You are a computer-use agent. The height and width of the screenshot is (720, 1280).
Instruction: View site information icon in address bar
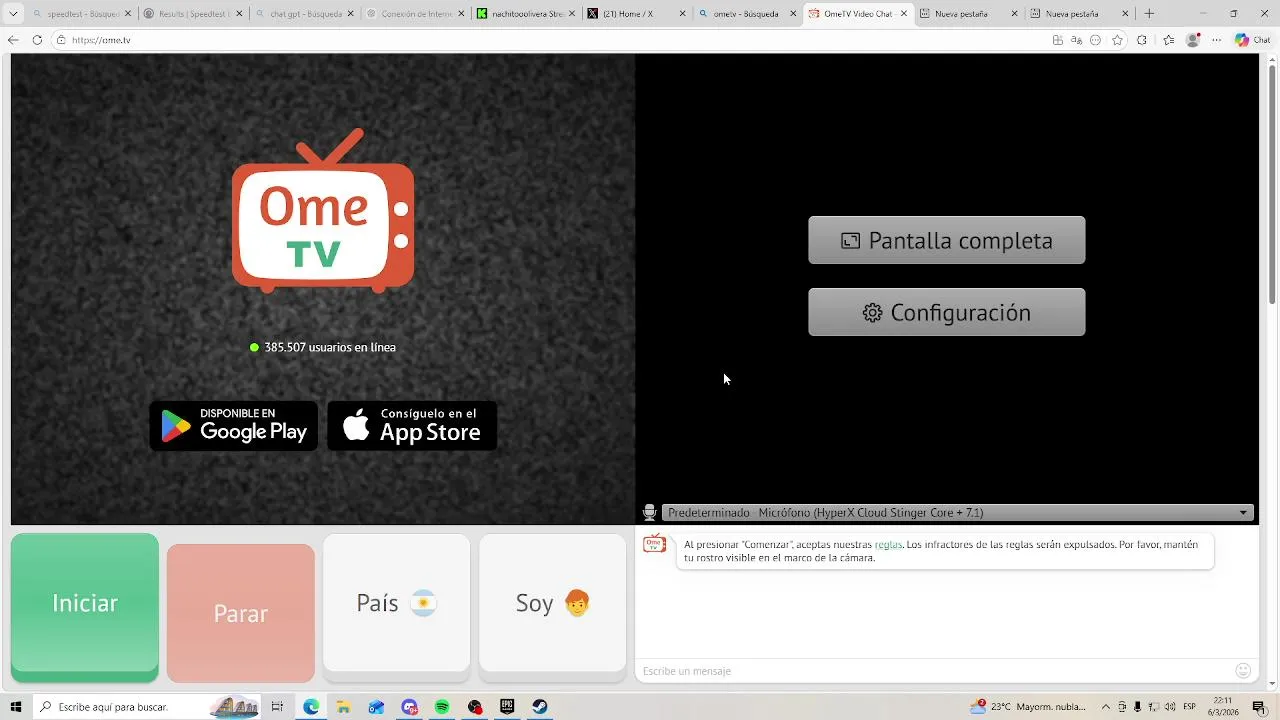(61, 40)
